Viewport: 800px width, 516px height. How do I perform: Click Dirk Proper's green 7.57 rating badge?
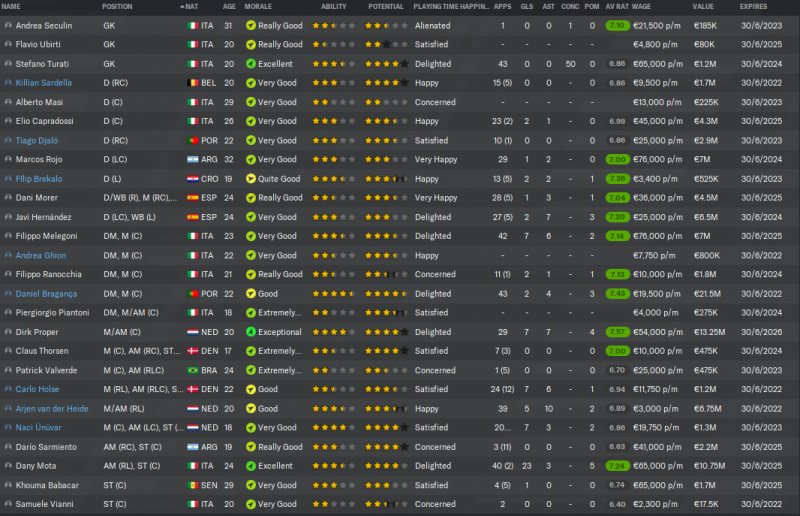(x=617, y=332)
